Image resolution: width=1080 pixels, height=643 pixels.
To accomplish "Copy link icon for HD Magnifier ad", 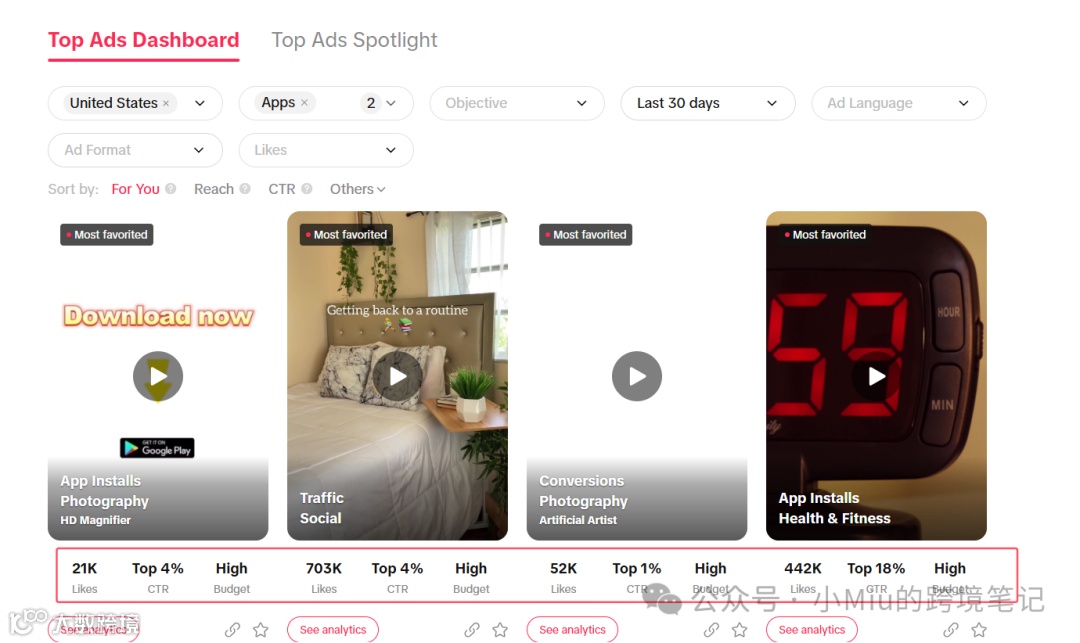I will click(232, 629).
